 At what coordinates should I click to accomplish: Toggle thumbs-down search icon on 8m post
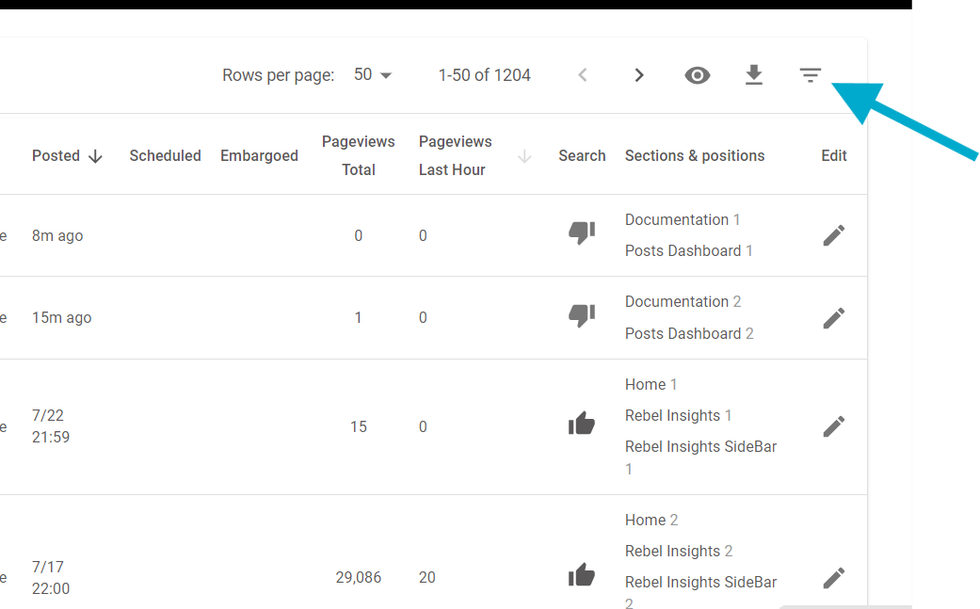pyautogui.click(x=581, y=233)
